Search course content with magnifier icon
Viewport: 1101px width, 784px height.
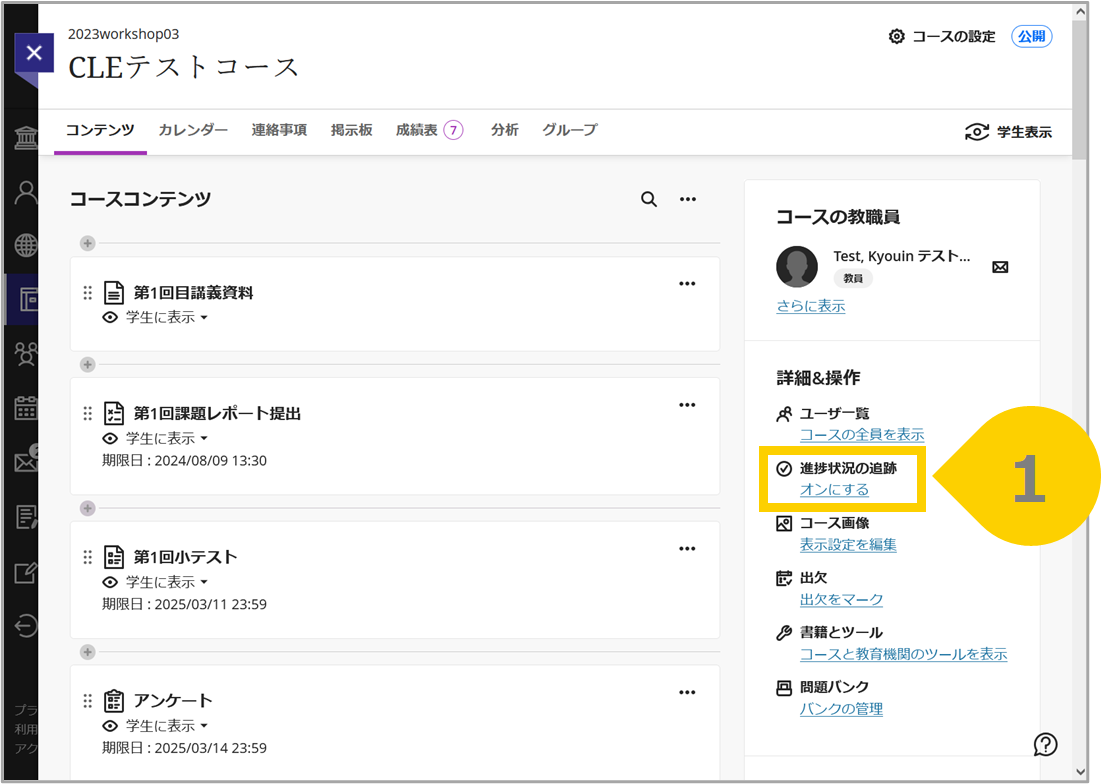[649, 199]
